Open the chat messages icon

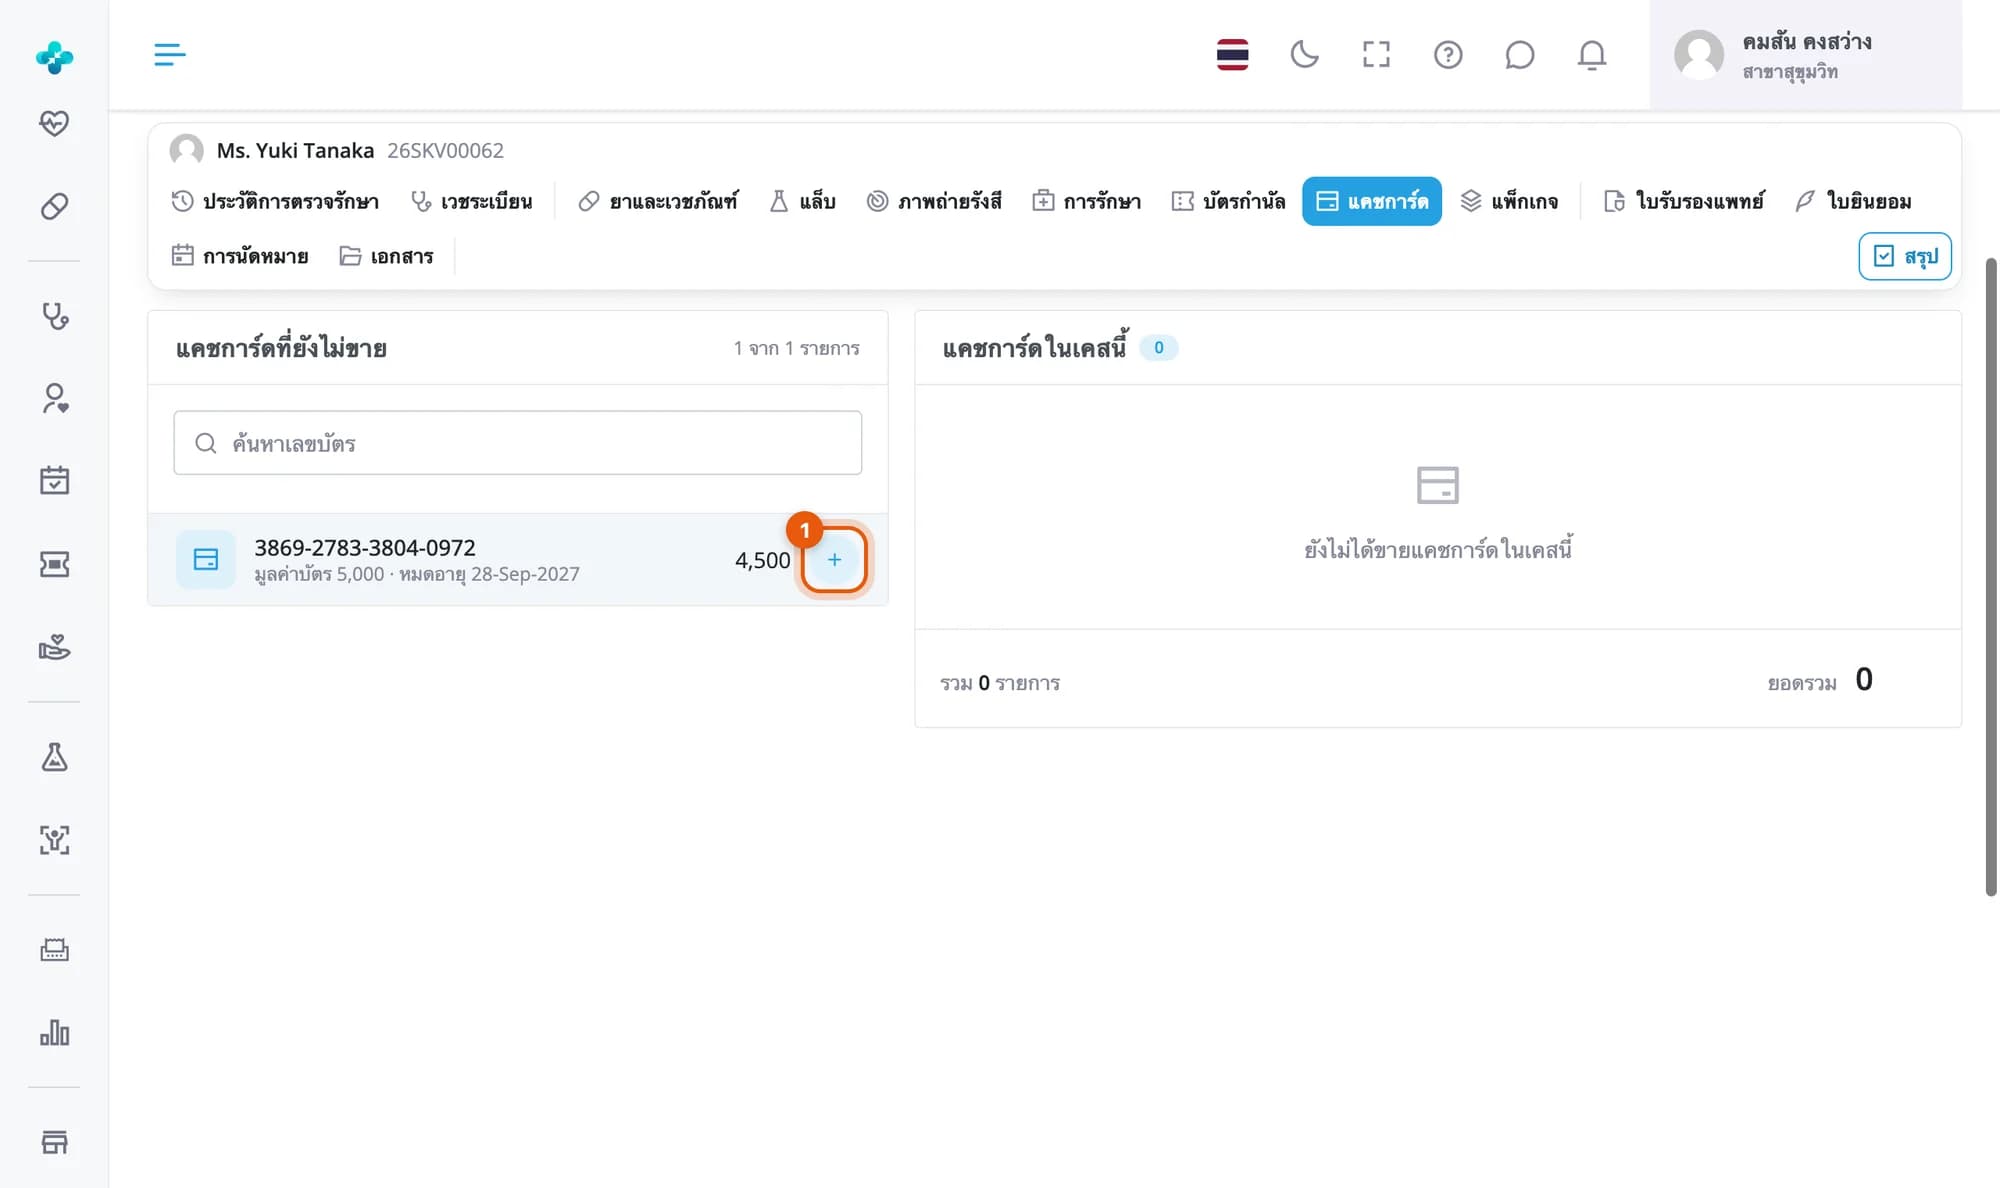click(x=1519, y=54)
